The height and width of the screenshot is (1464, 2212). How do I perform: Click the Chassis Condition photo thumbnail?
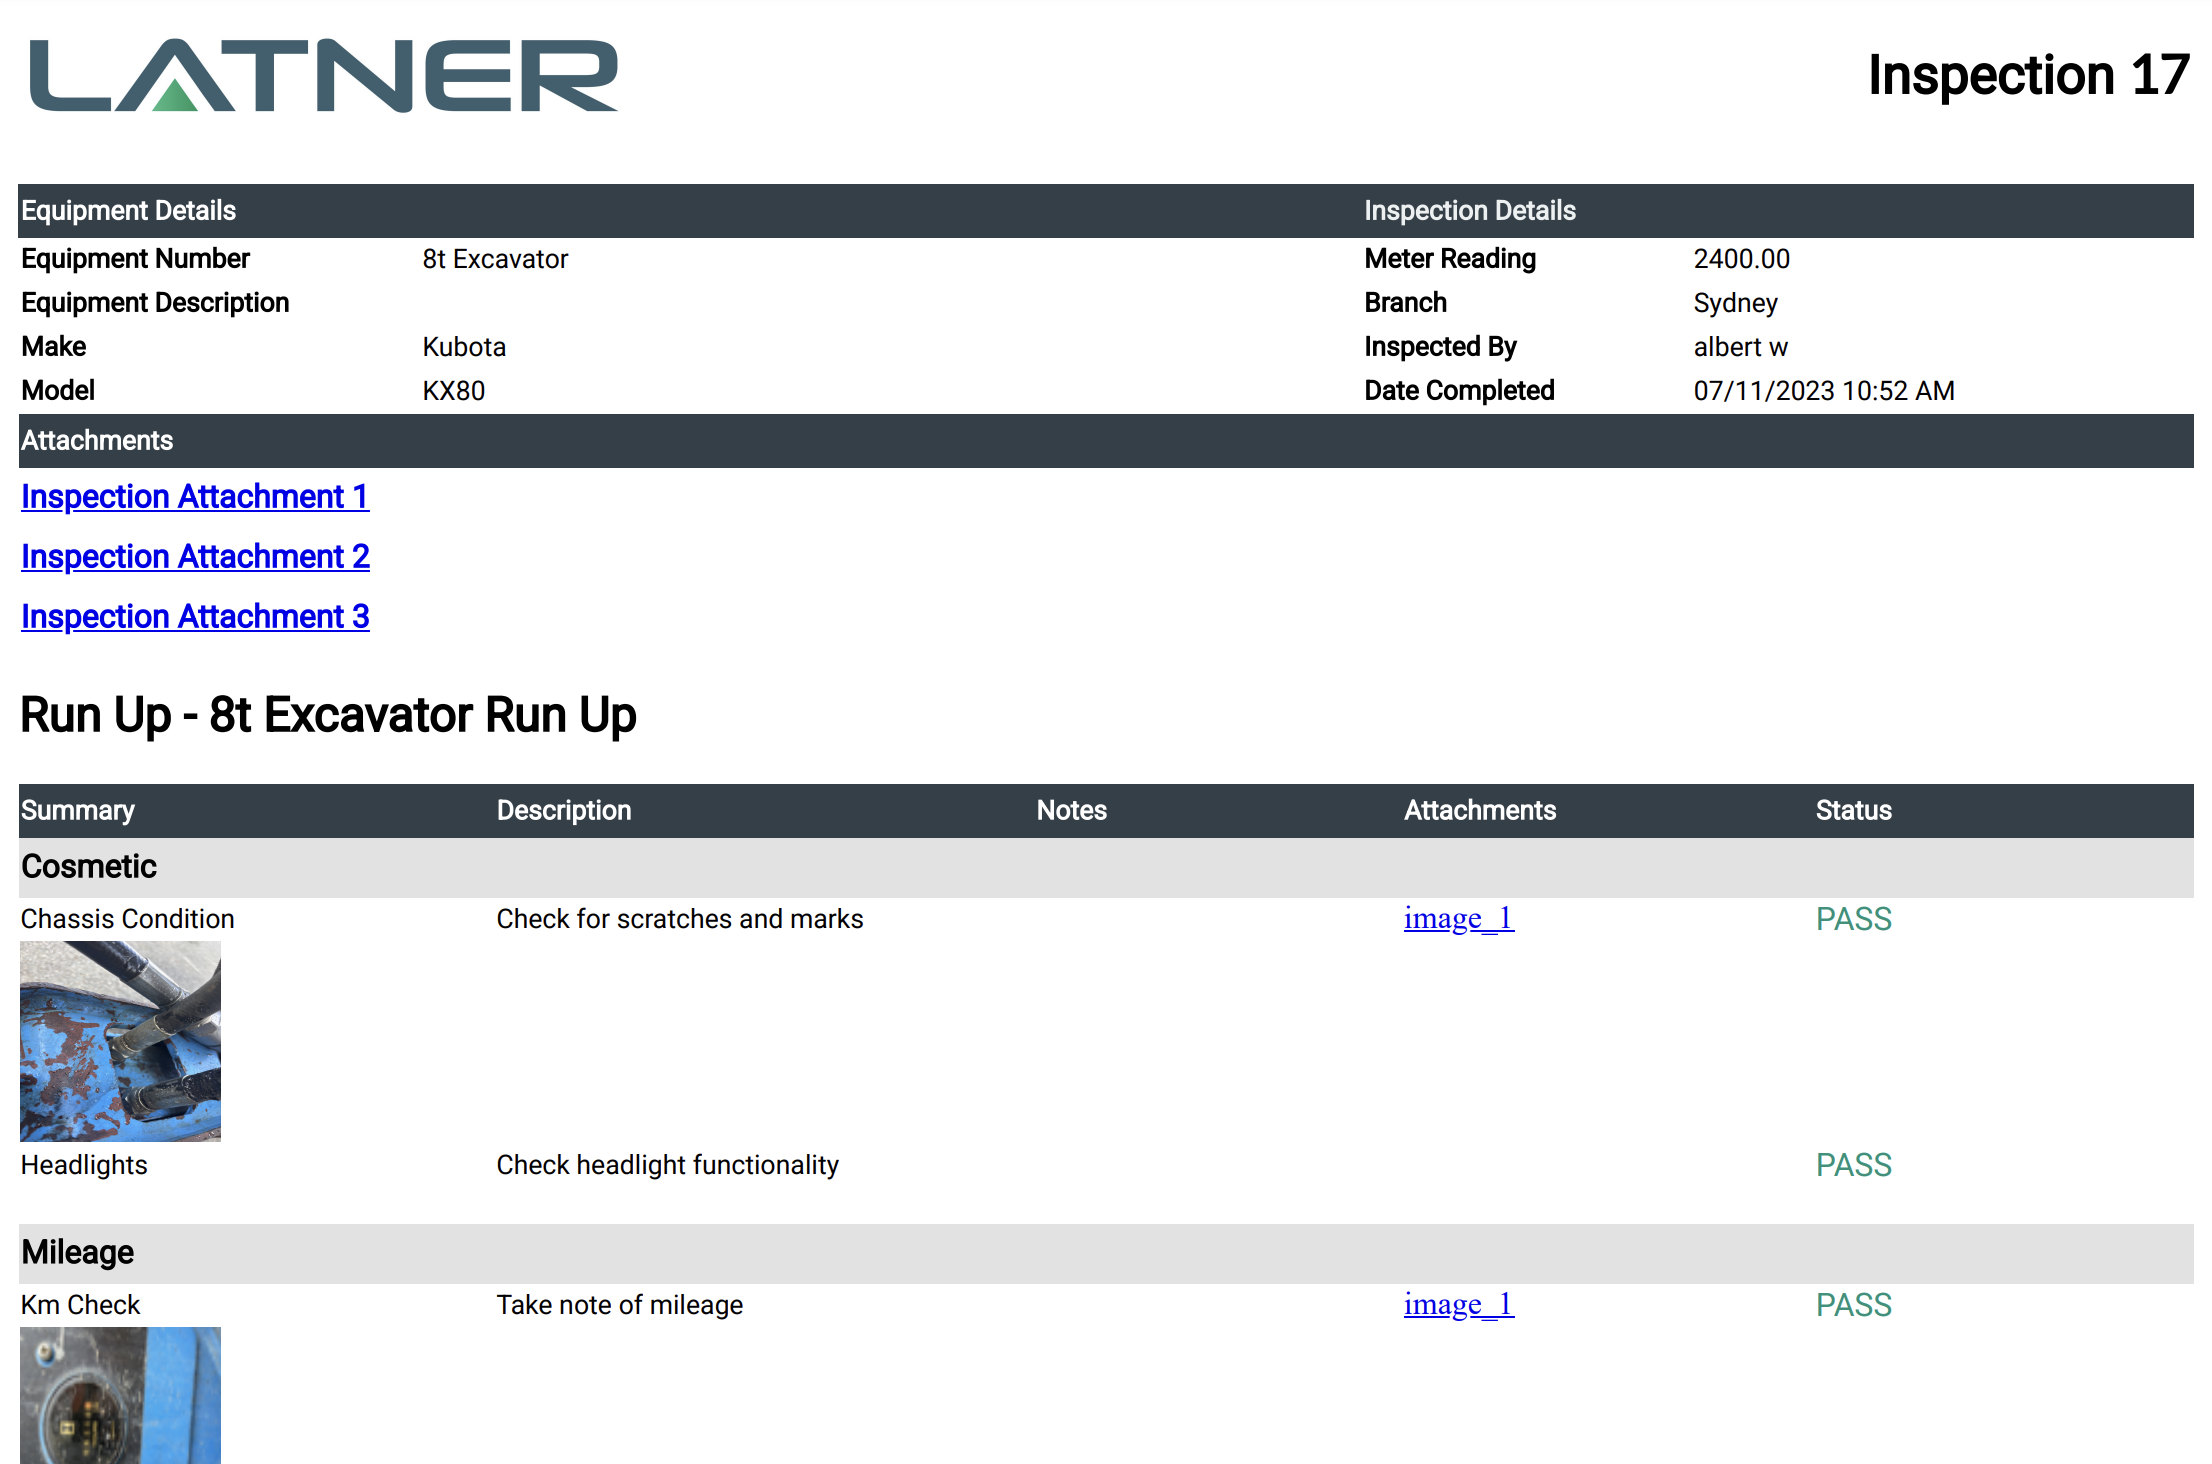click(x=120, y=1041)
